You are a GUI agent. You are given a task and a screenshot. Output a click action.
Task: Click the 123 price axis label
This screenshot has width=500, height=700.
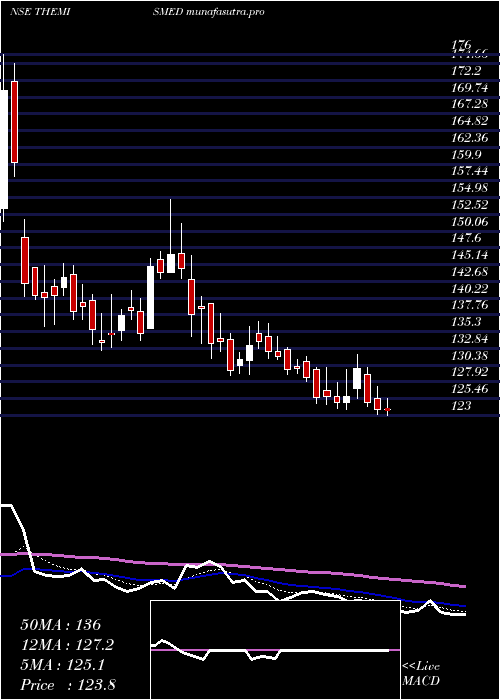tap(461, 406)
